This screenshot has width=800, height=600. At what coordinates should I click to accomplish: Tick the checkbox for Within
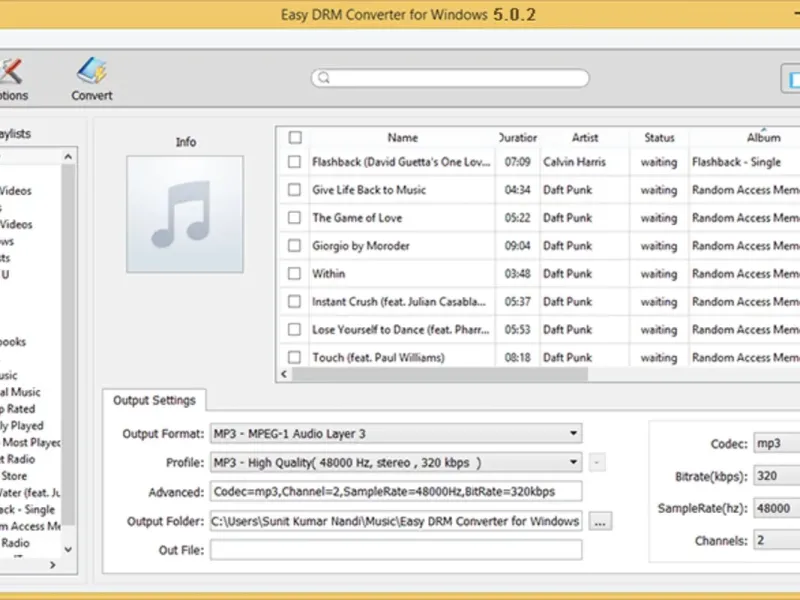pos(294,273)
